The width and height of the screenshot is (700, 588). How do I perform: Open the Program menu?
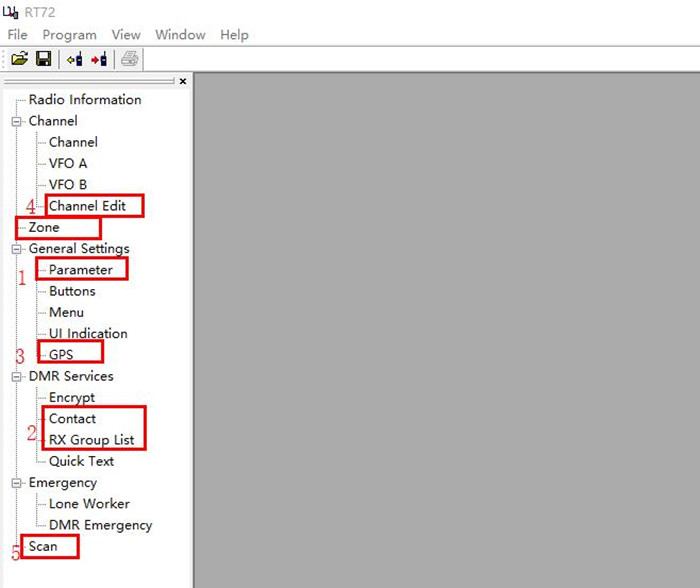(x=69, y=35)
